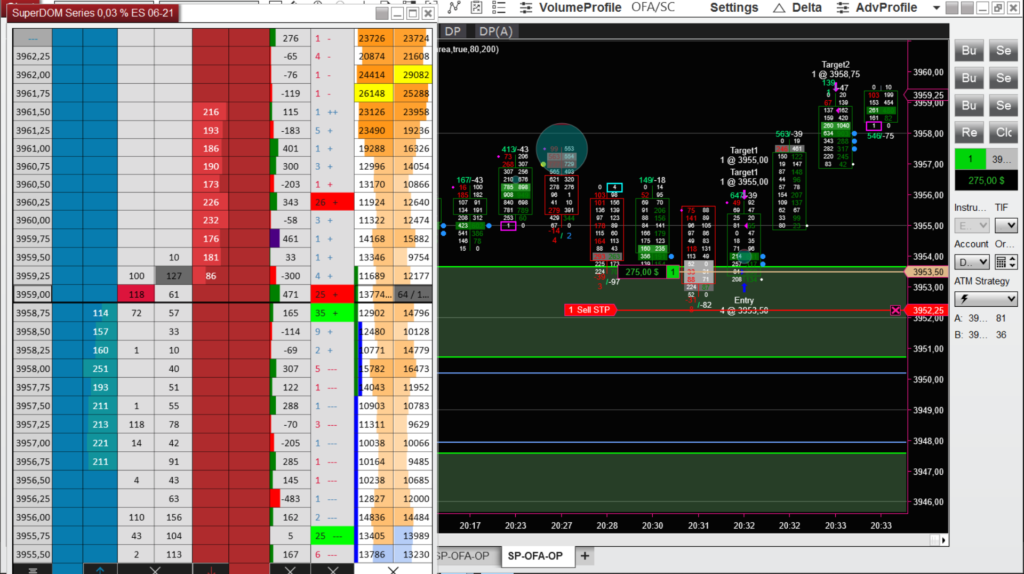Click the yellow 26148 volume cell

[x=374, y=93]
